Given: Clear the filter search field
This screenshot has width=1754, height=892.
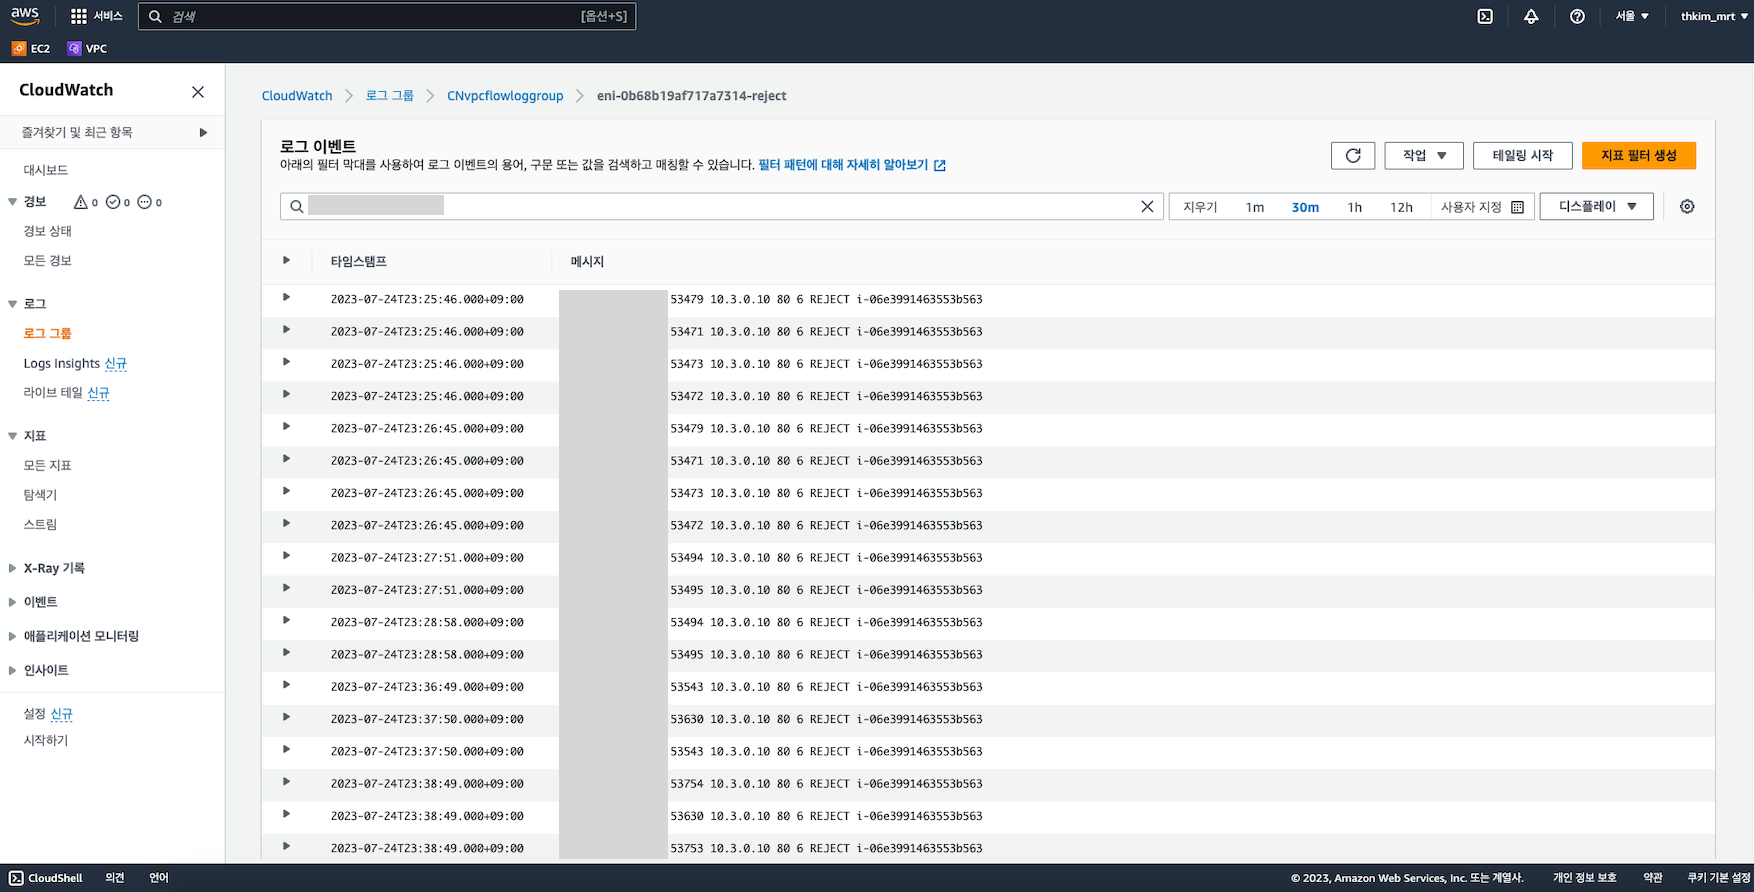Looking at the screenshot, I should pos(1147,206).
